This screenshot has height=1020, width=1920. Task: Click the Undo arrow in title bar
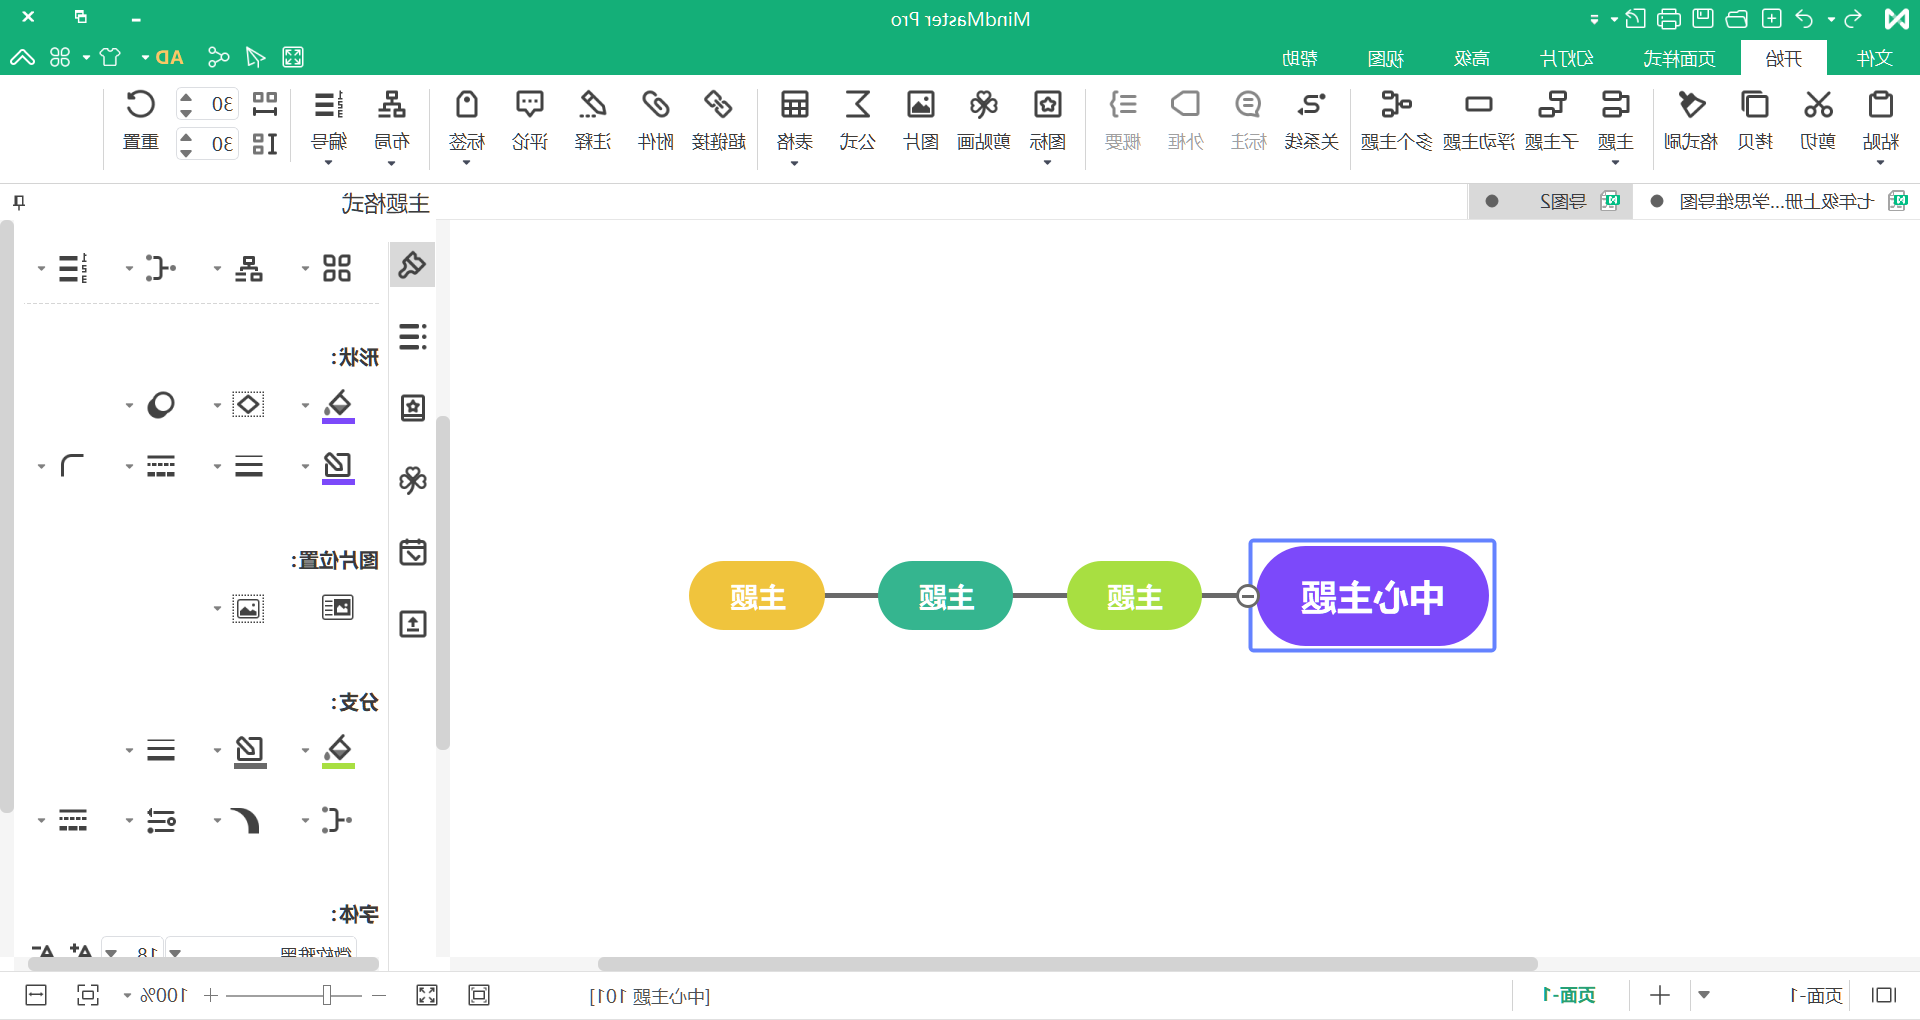(1804, 18)
